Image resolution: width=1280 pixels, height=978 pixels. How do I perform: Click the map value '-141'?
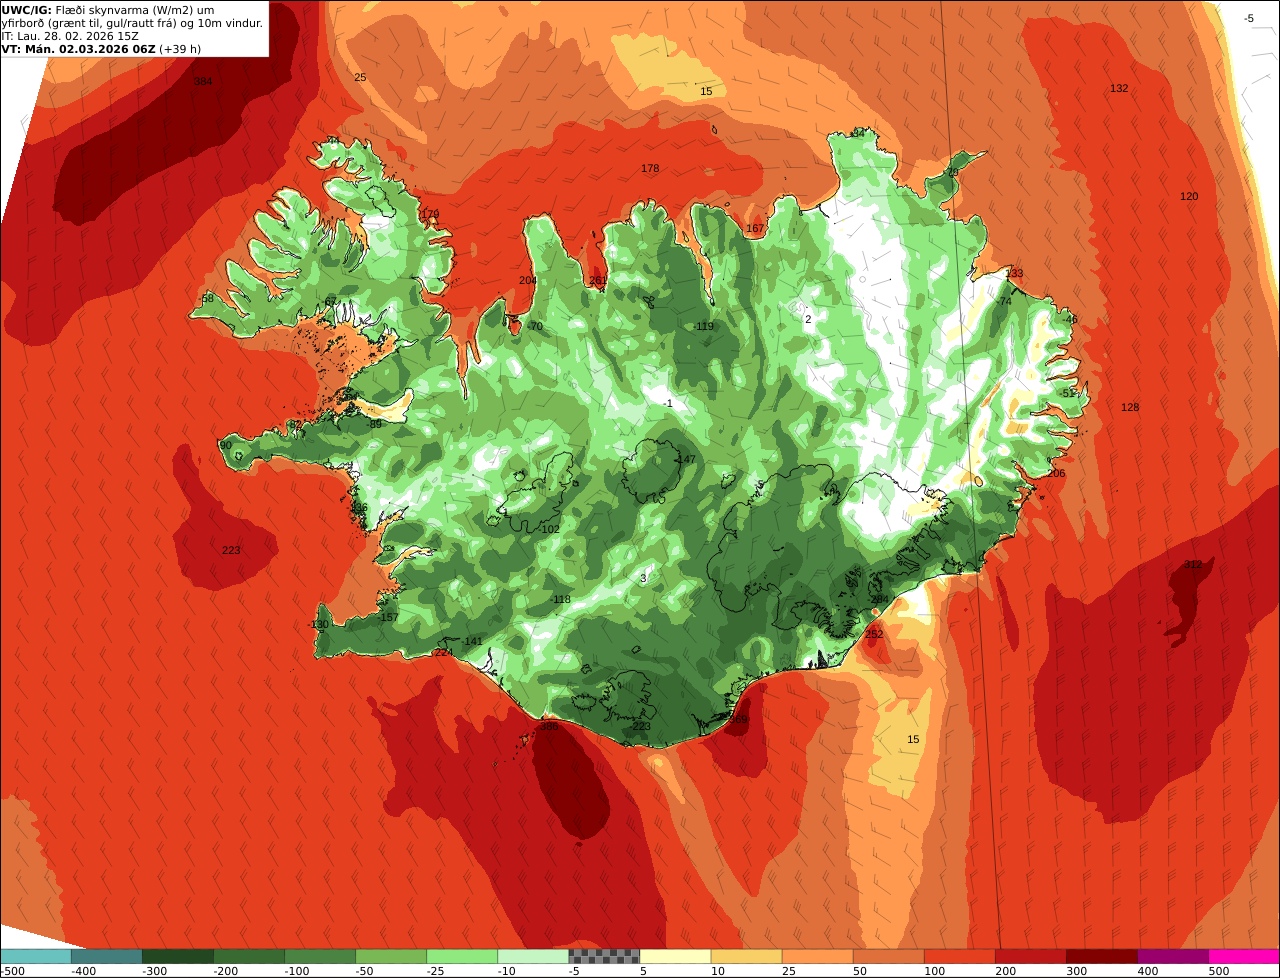point(472,641)
